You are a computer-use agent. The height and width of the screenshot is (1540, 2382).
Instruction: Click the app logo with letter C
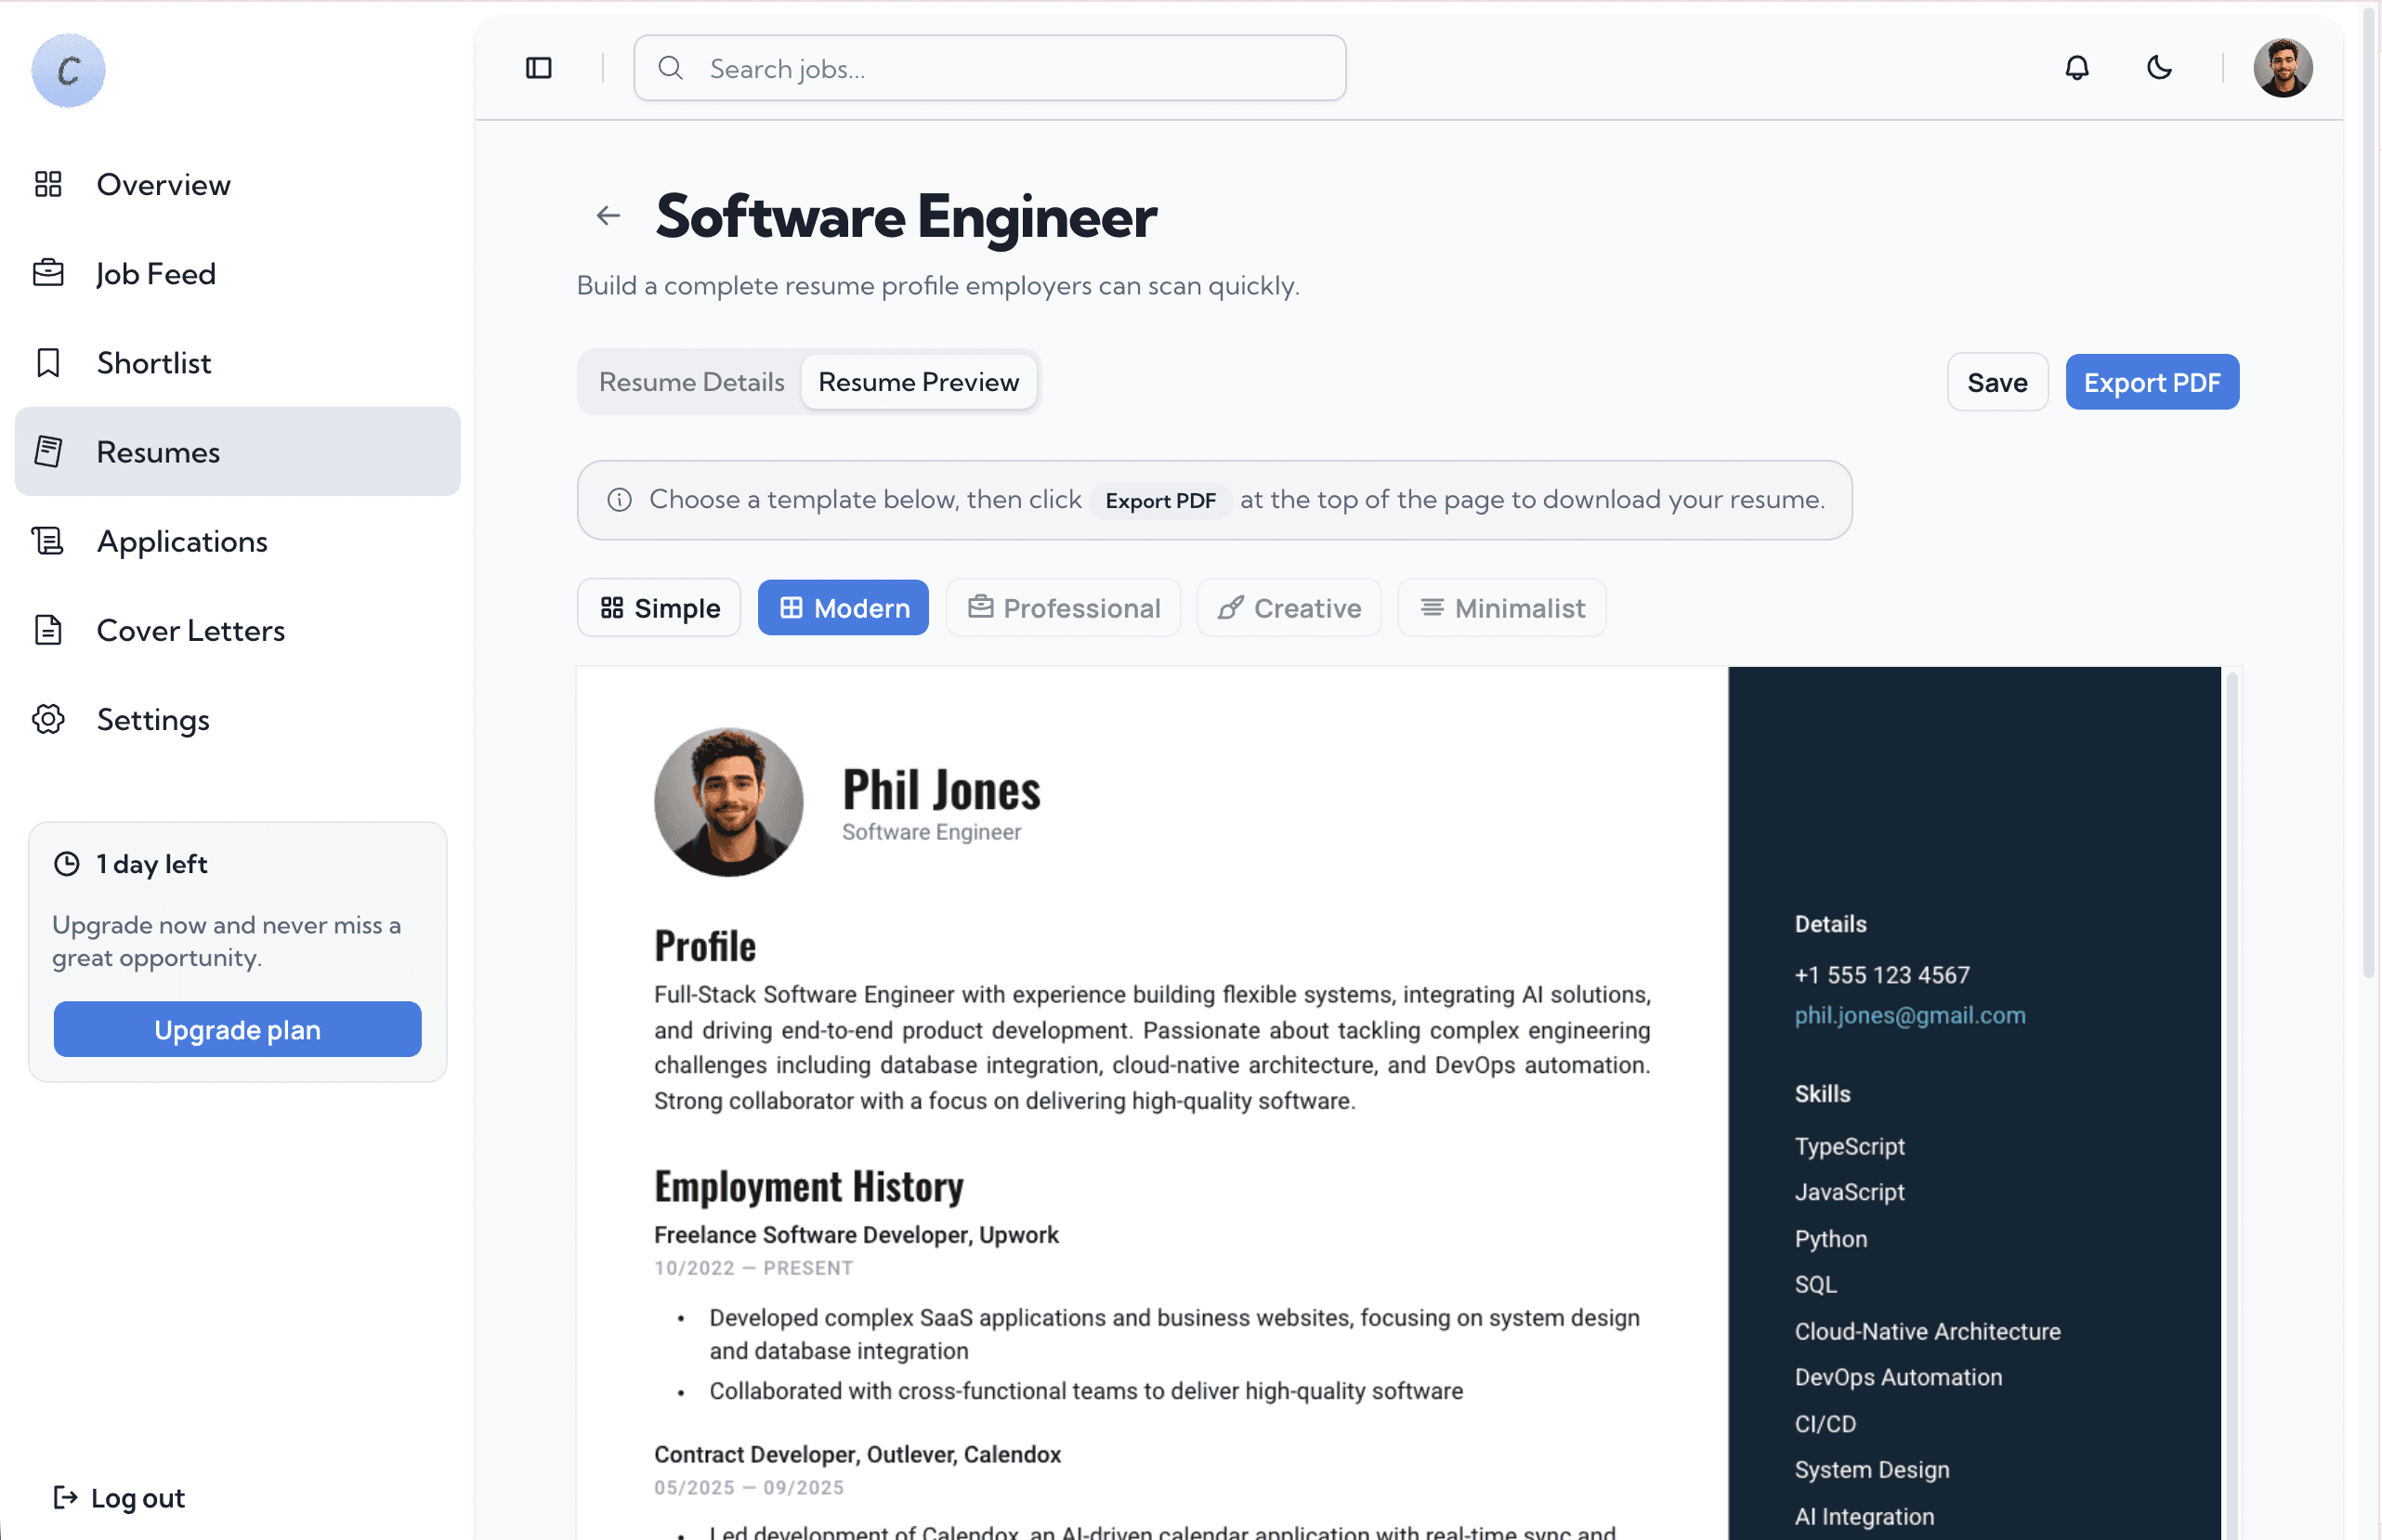[68, 70]
